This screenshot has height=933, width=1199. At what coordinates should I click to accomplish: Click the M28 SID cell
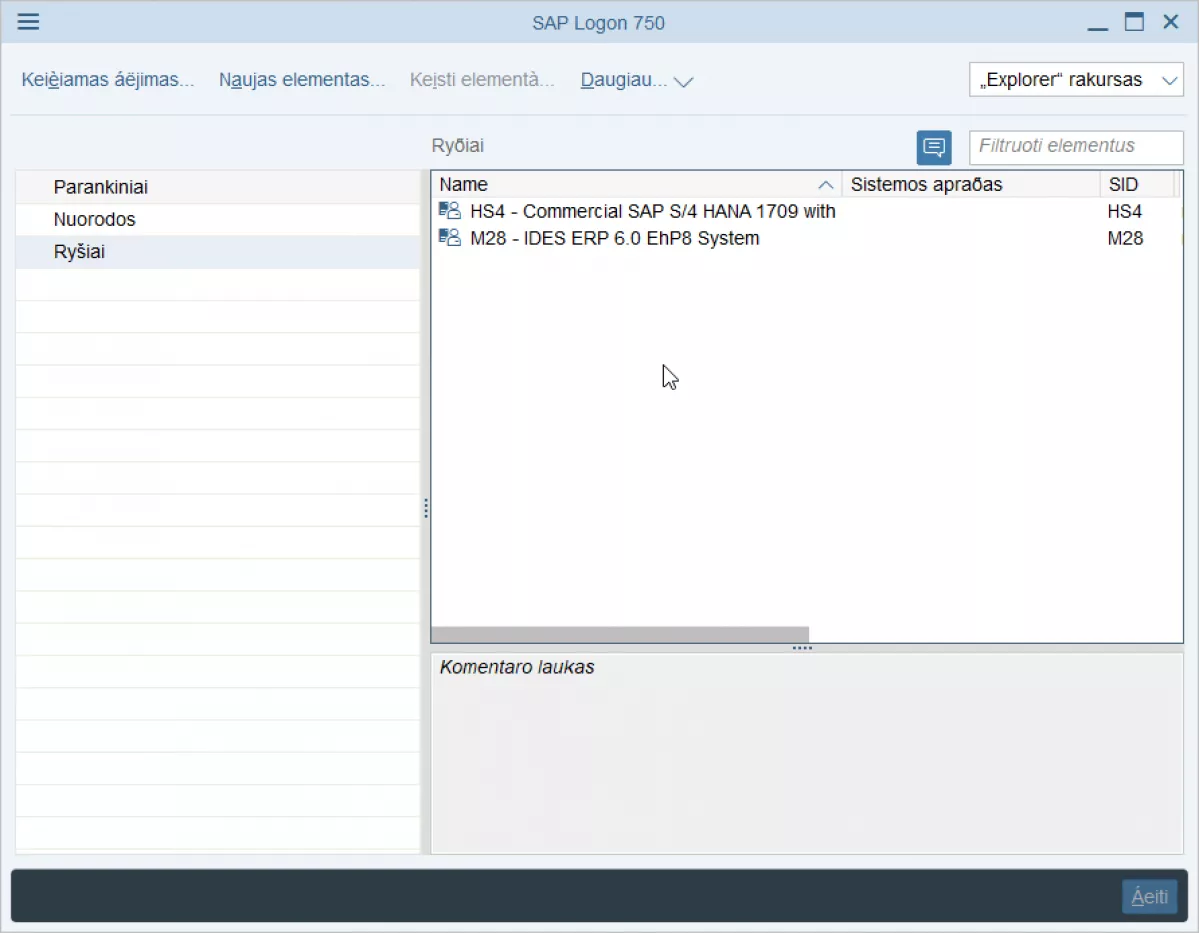[x=1125, y=238]
